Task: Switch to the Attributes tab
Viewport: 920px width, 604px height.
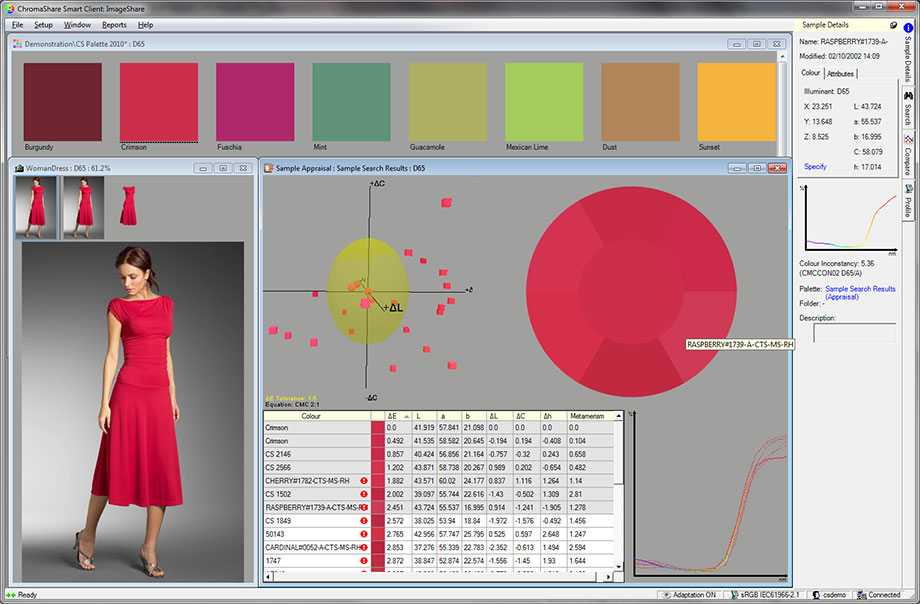Action: [x=840, y=73]
